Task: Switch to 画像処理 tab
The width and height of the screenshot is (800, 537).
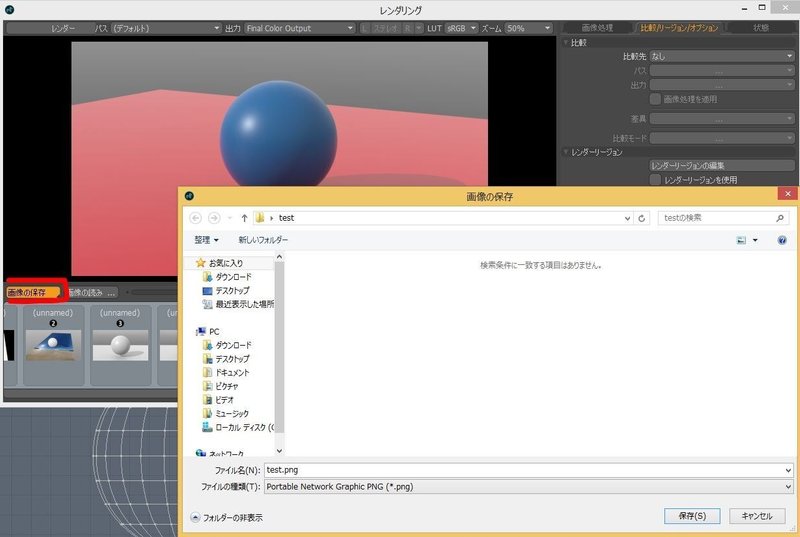Action: [x=597, y=28]
